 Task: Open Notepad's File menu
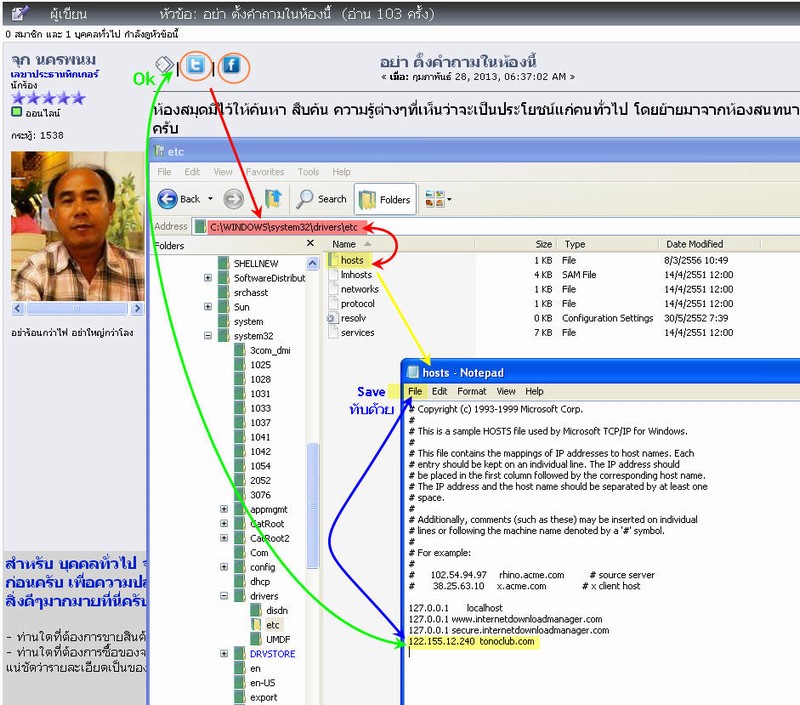coord(415,391)
